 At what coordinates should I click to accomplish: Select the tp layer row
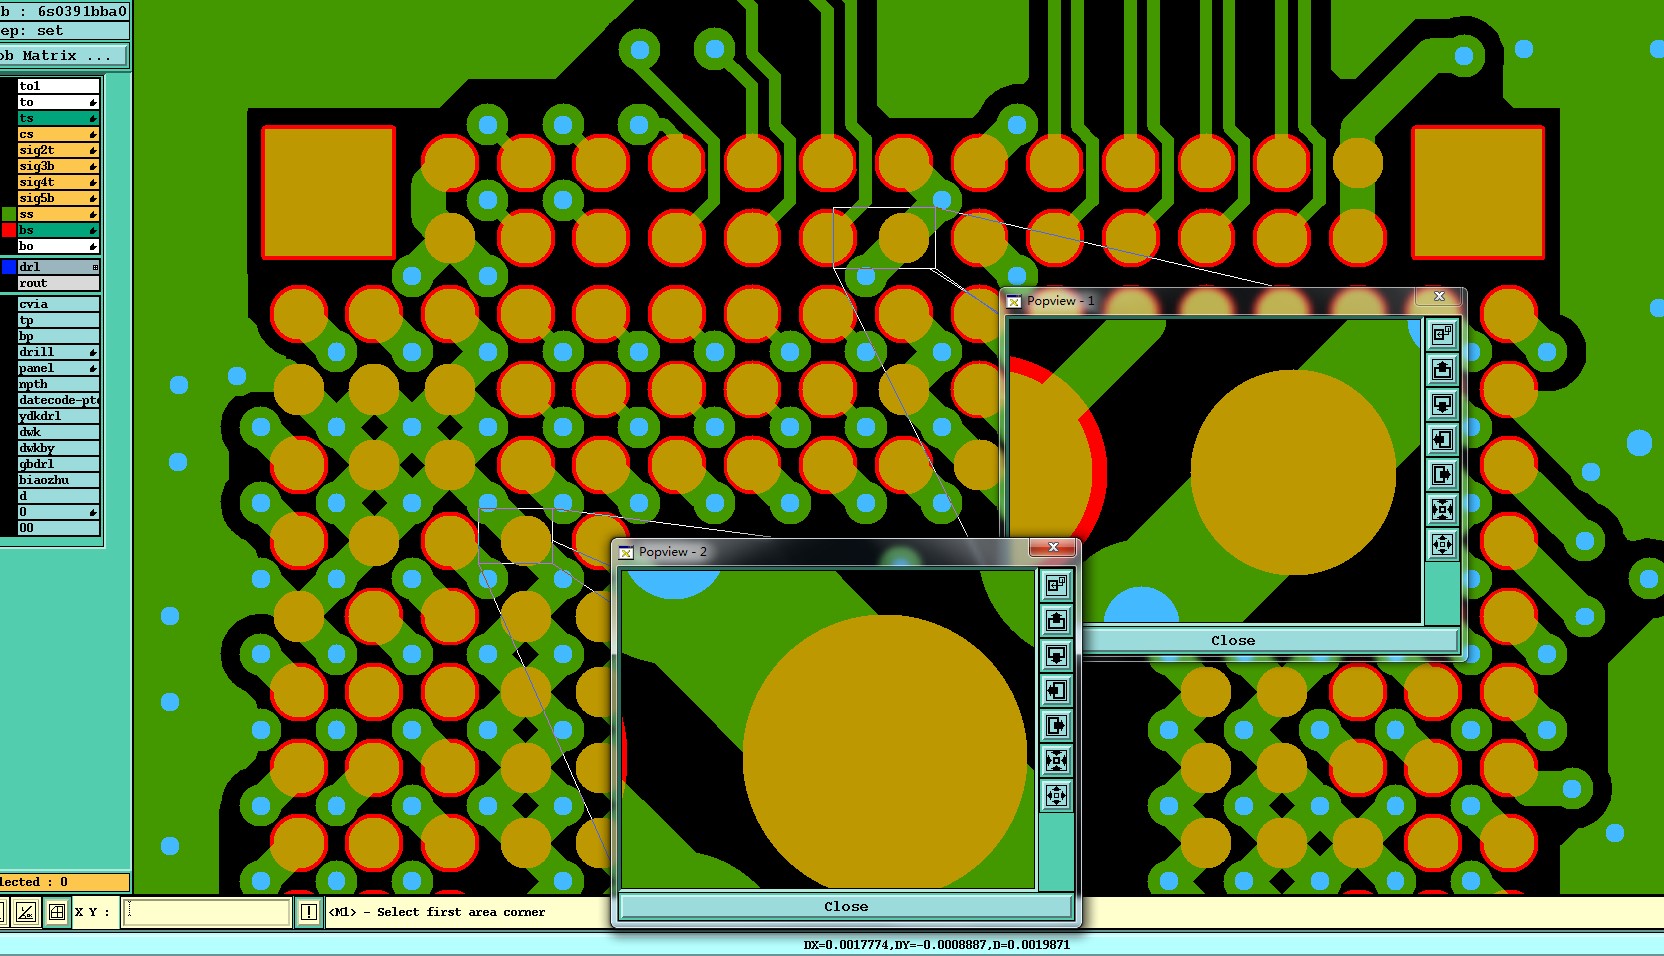[59, 320]
